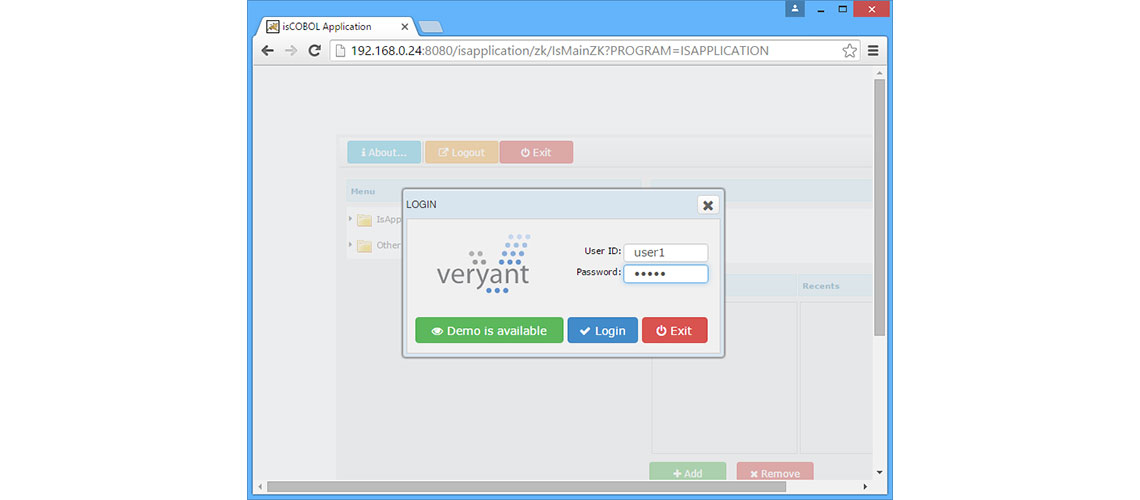
Task: Click the Other folder icon
Action: click(x=364, y=246)
